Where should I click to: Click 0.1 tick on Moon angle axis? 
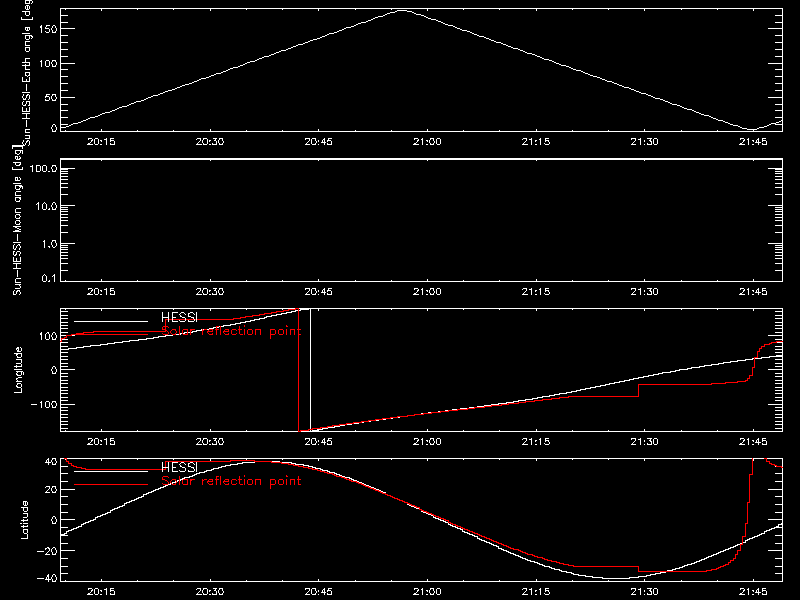point(49,278)
